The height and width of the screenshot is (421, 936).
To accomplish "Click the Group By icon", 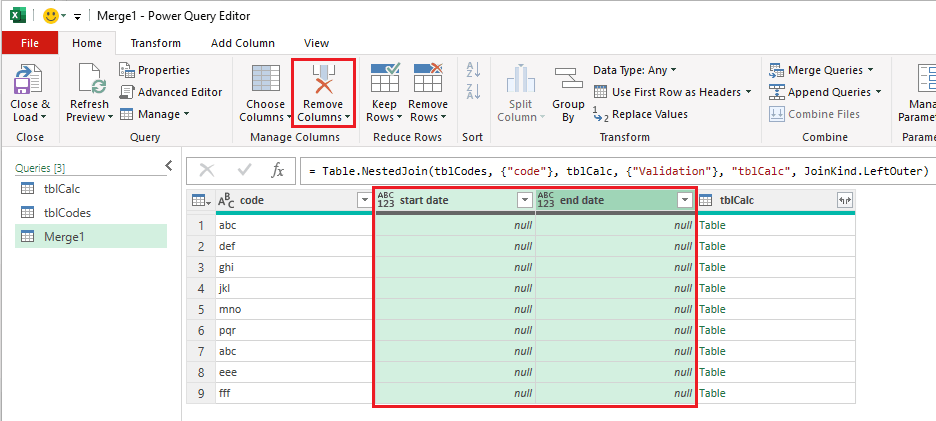I will coord(568,78).
